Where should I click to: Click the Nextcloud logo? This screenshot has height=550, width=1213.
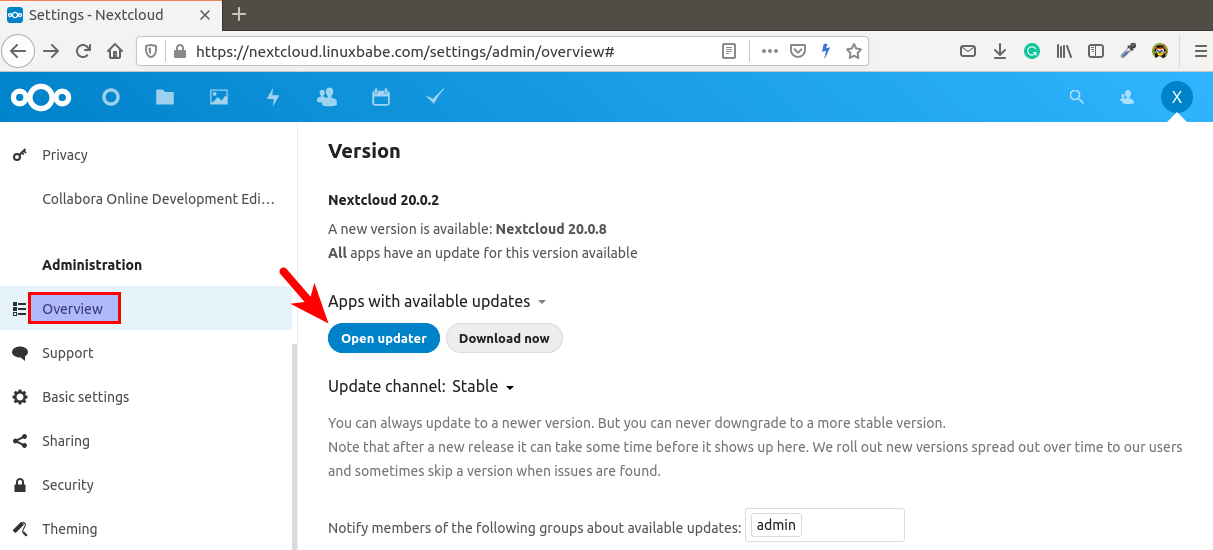41,97
